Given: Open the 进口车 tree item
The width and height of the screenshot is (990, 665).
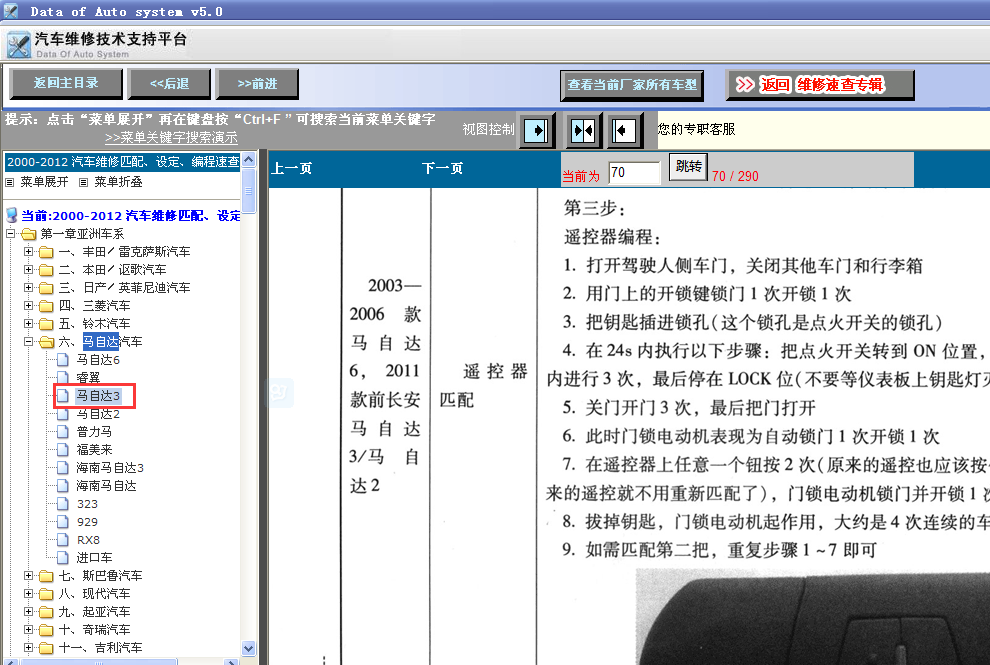Looking at the screenshot, I should tap(94, 558).
